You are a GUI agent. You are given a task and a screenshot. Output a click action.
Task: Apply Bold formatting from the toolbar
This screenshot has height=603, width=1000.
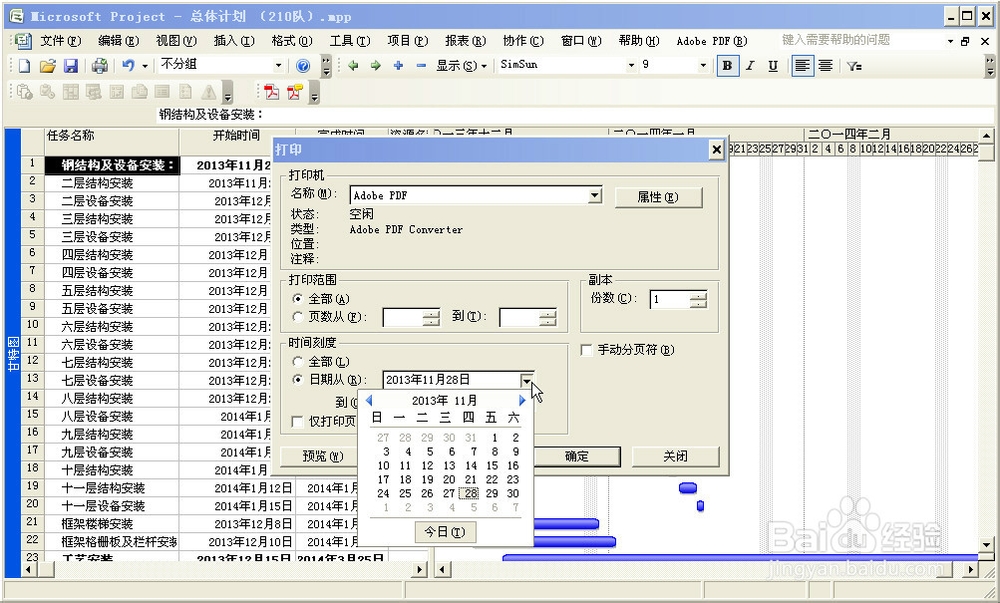[727, 65]
